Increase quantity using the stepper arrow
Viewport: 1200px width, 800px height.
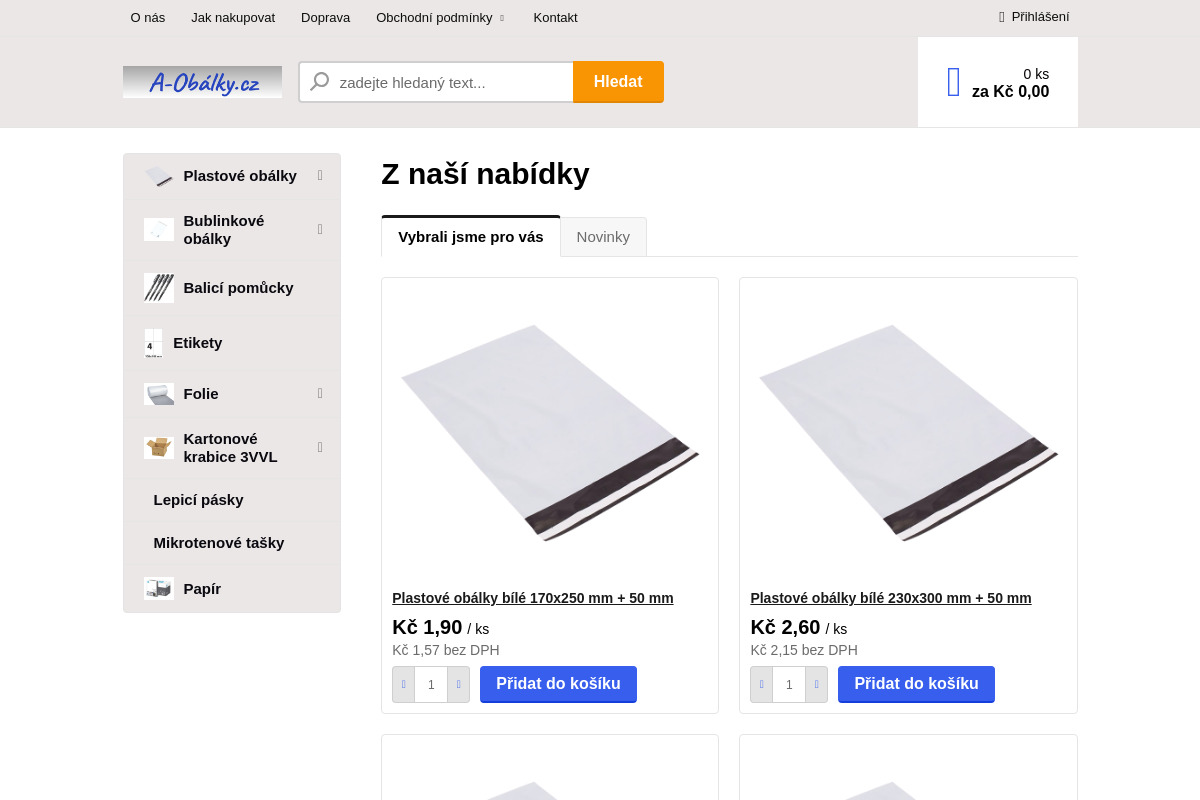tap(458, 684)
